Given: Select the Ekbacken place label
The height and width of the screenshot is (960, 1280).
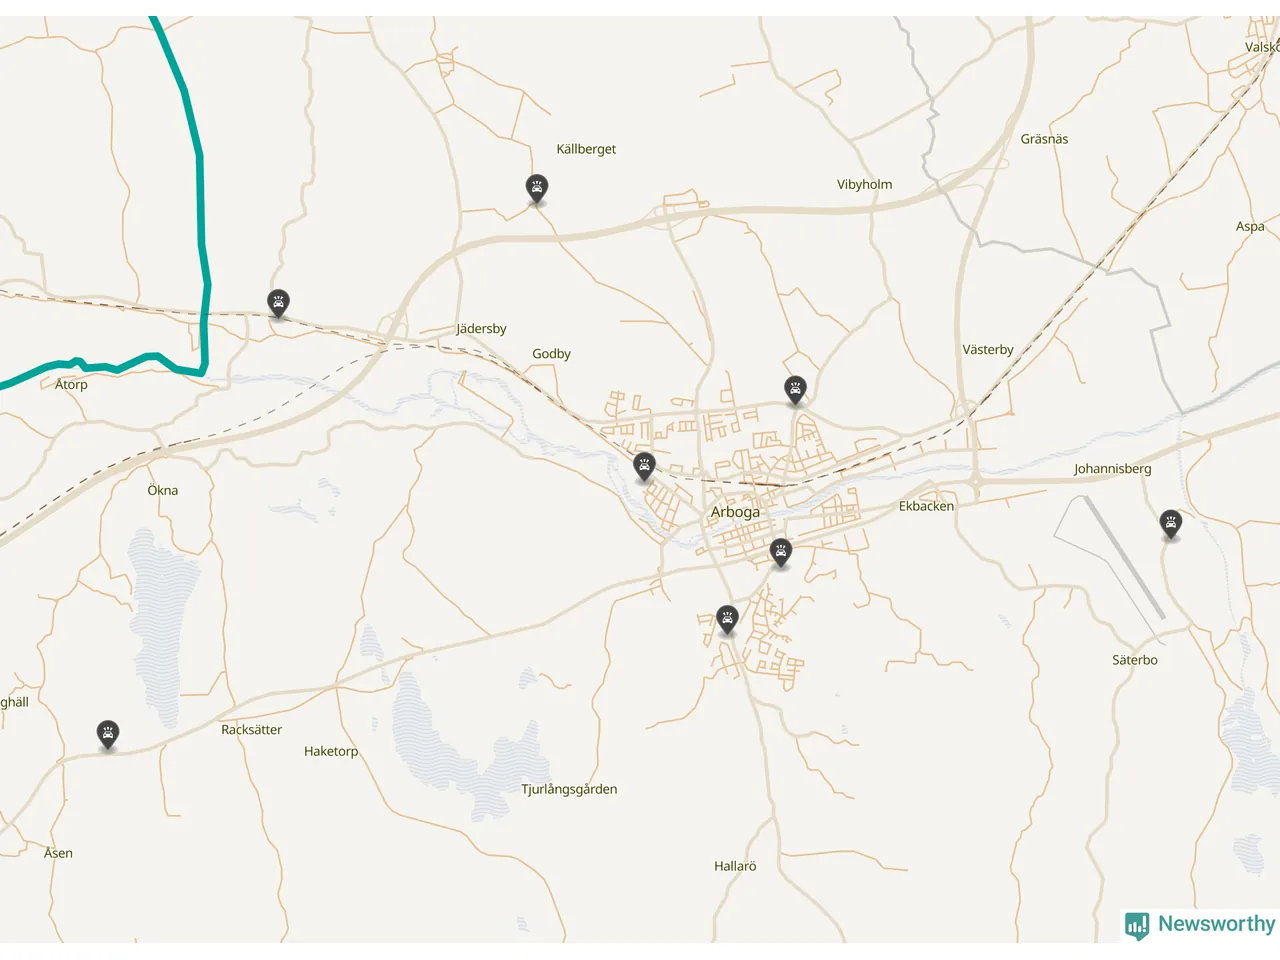Looking at the screenshot, I should point(926,506).
